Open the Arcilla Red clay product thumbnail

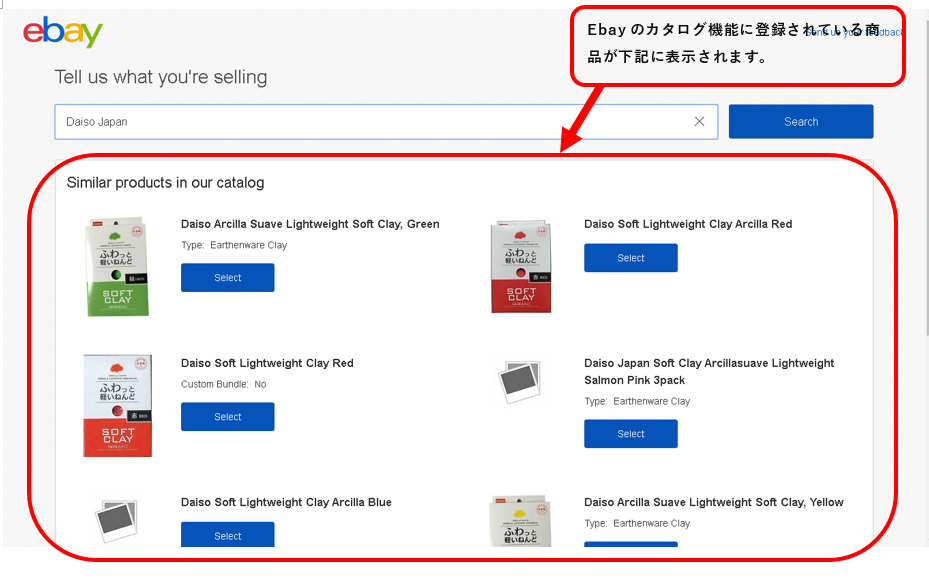click(x=521, y=267)
